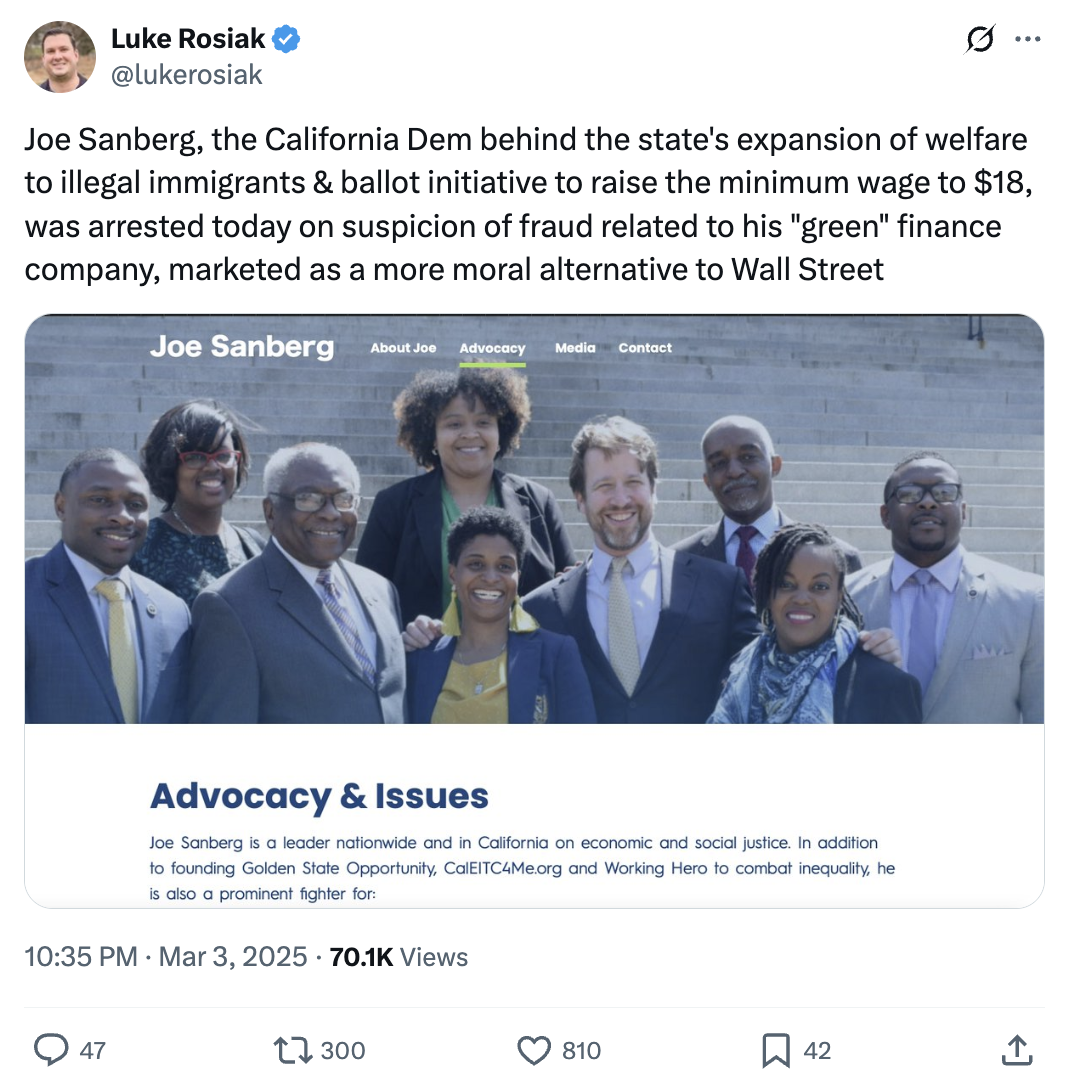The image size is (1072, 1092).
Task: Select About Joe in the site nav
Action: click(403, 348)
